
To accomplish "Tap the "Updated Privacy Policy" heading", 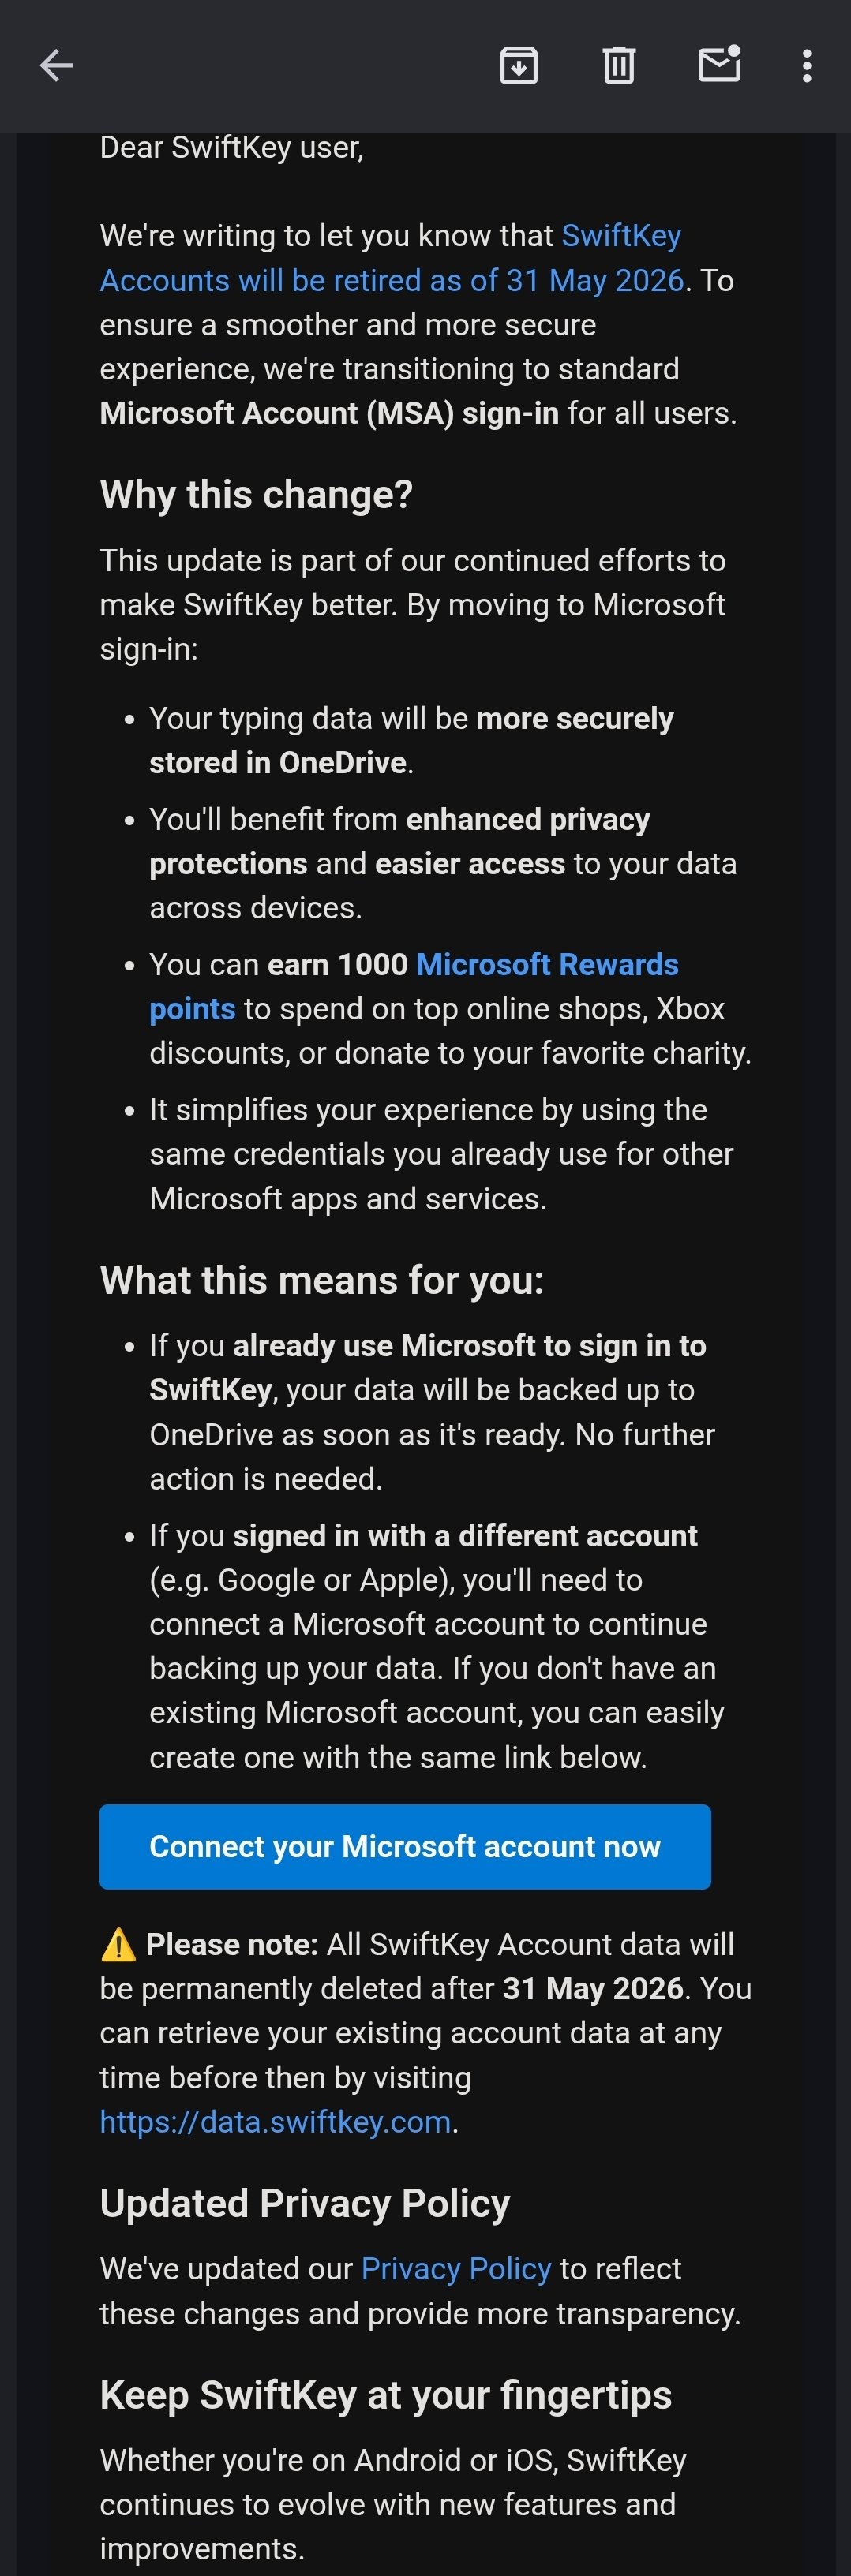I will point(304,2203).
